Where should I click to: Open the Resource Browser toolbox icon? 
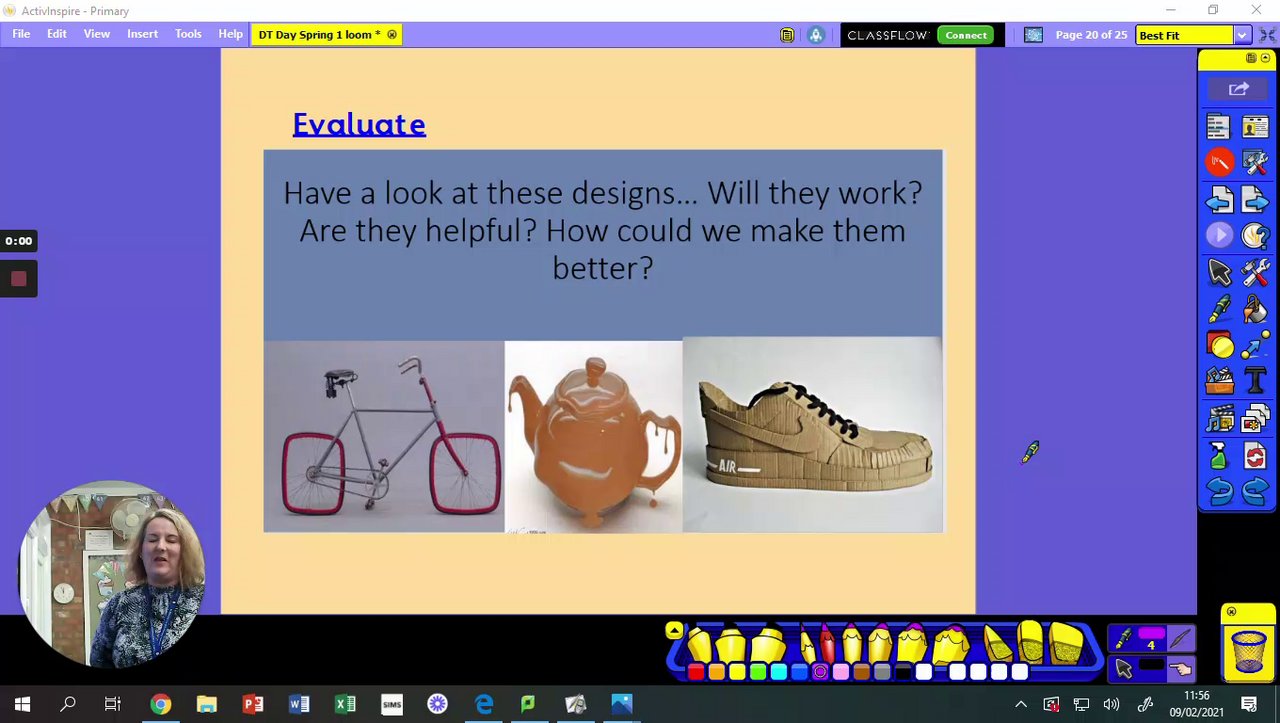pos(1219,381)
